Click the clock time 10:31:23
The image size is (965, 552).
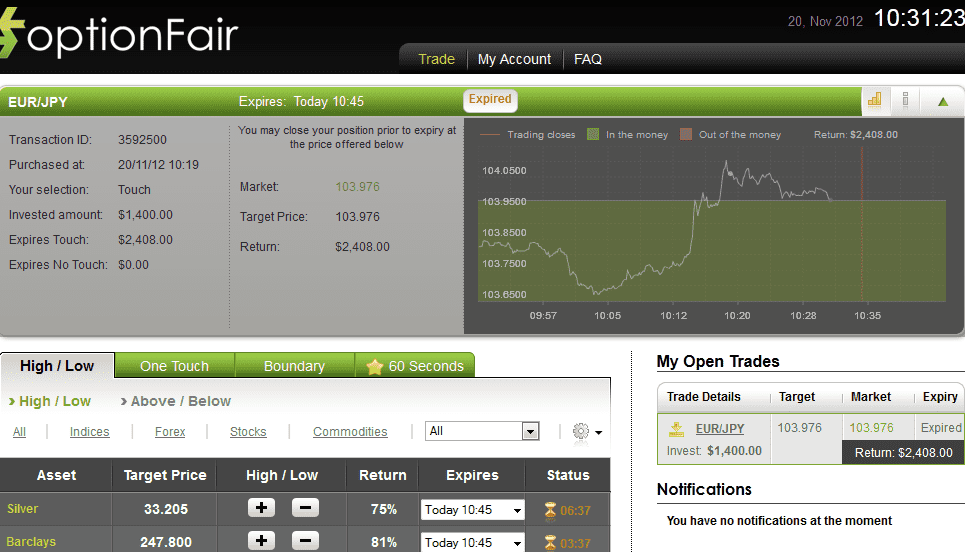(919, 18)
